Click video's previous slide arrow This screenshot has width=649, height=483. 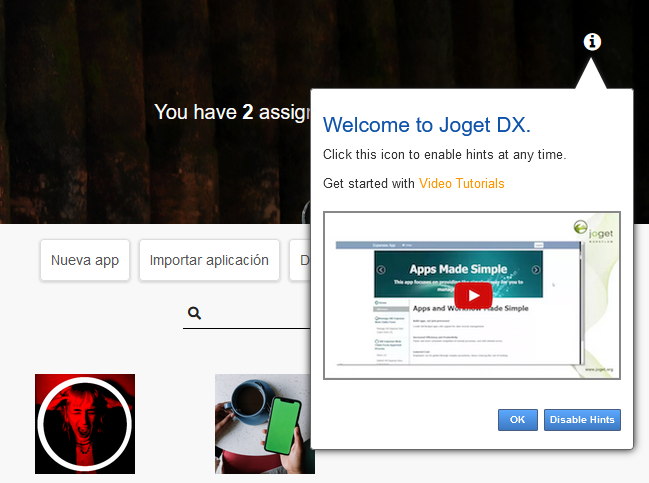[381, 270]
